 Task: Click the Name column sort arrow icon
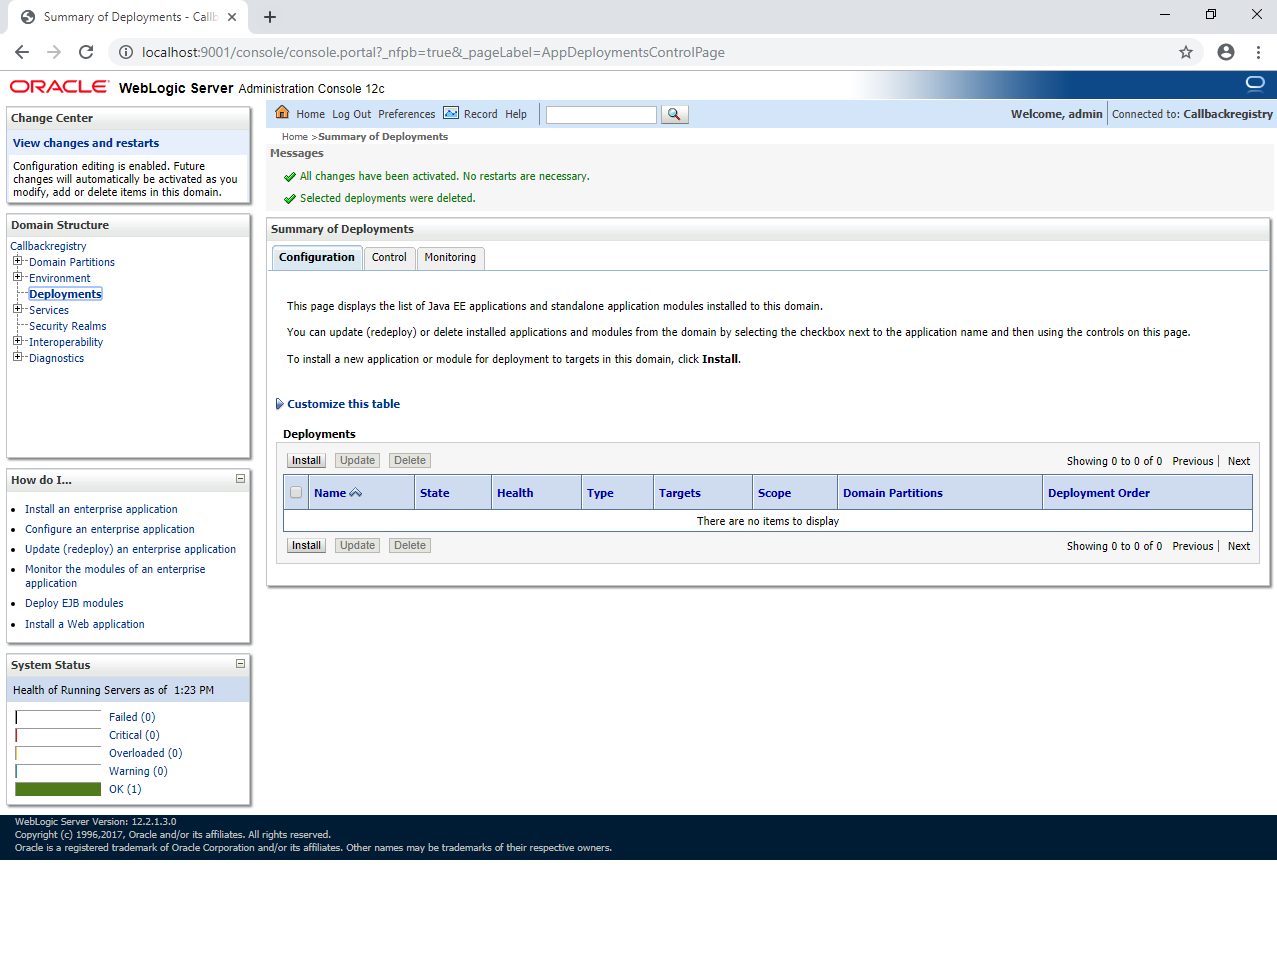tap(356, 493)
